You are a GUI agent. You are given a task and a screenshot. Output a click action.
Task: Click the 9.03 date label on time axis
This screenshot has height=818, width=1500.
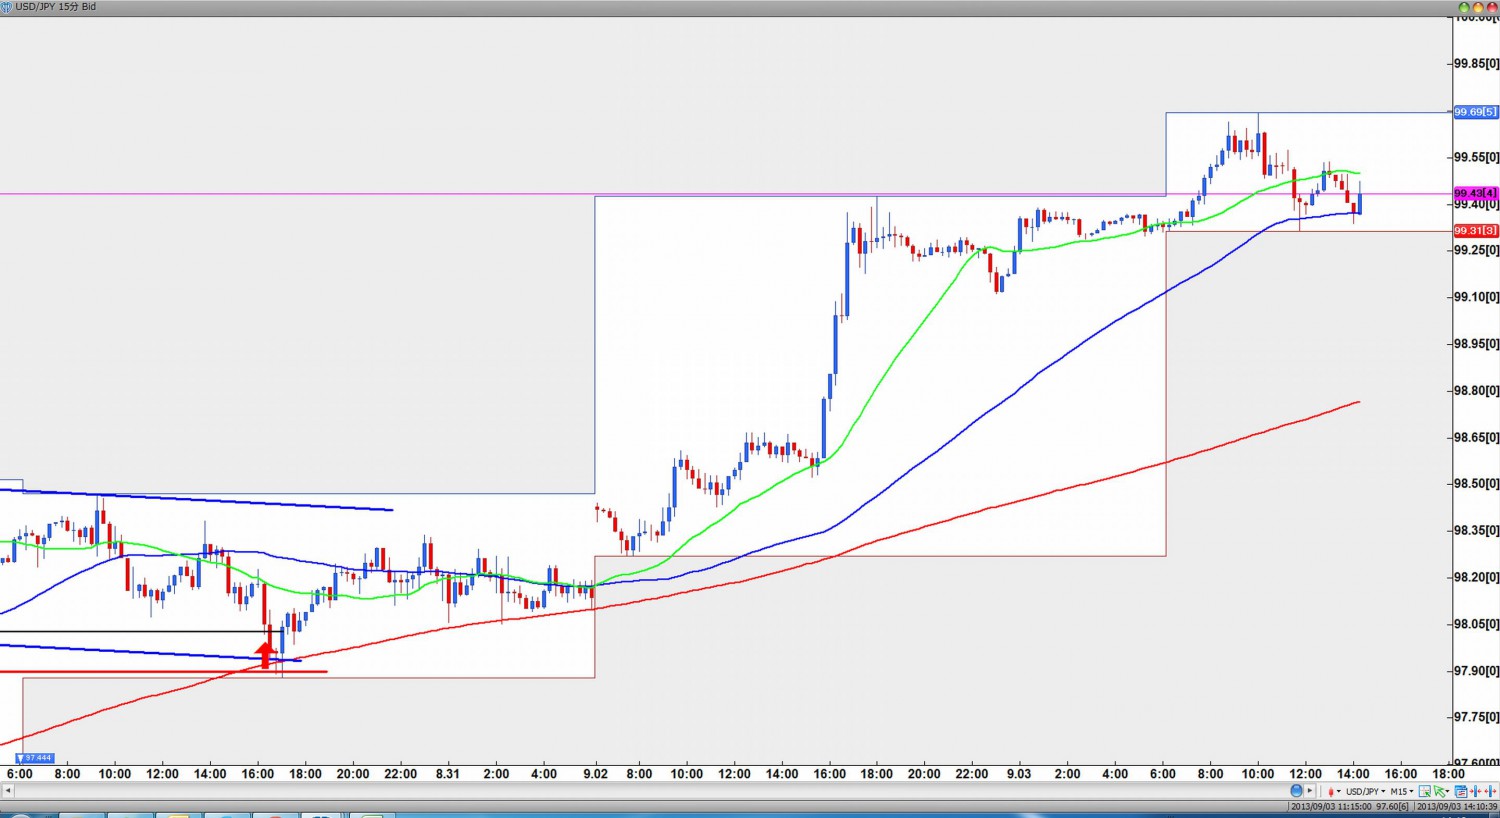(1018, 774)
